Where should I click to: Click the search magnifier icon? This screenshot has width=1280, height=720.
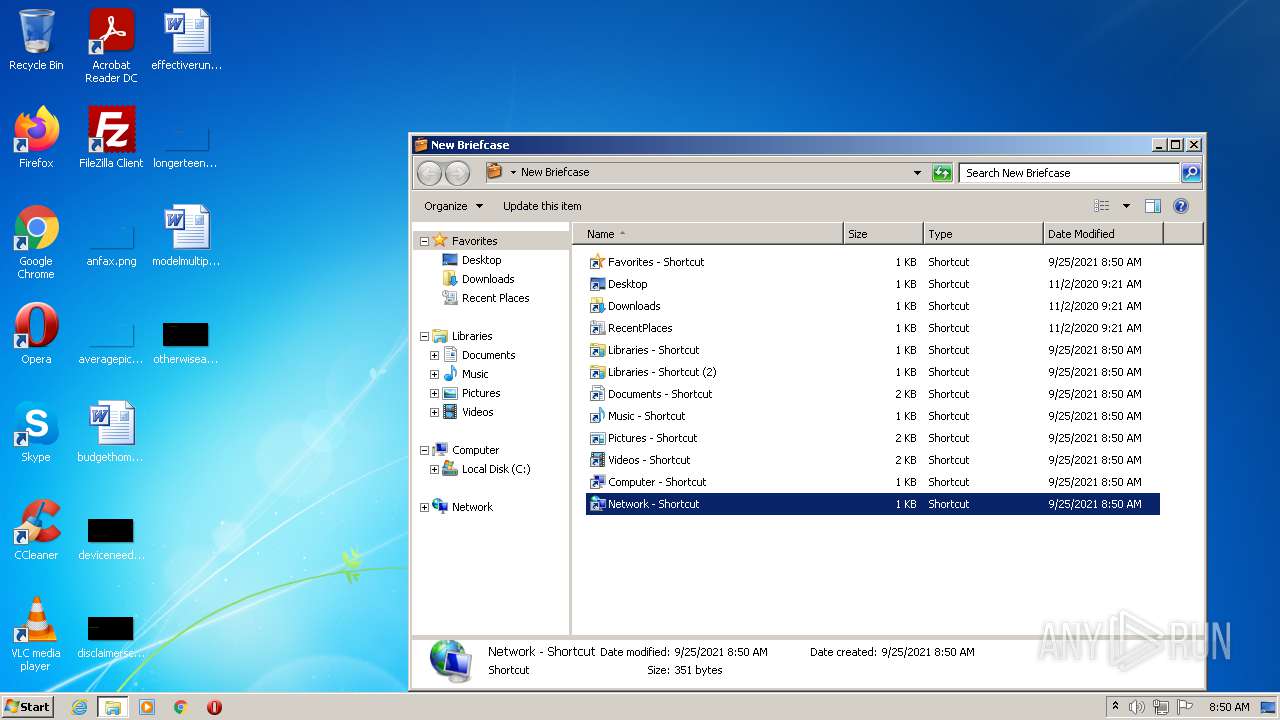1191,173
